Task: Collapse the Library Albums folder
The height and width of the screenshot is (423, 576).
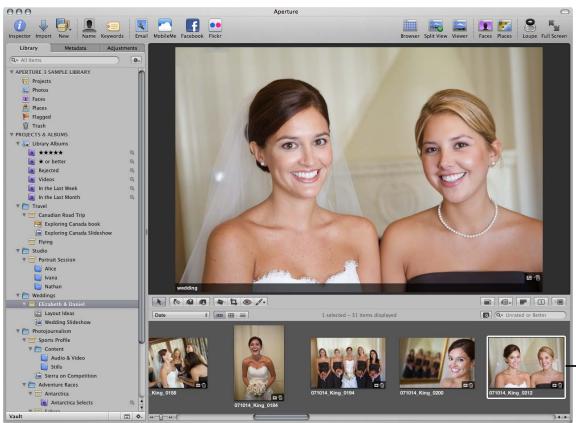Action: pyautogui.click(x=18, y=144)
